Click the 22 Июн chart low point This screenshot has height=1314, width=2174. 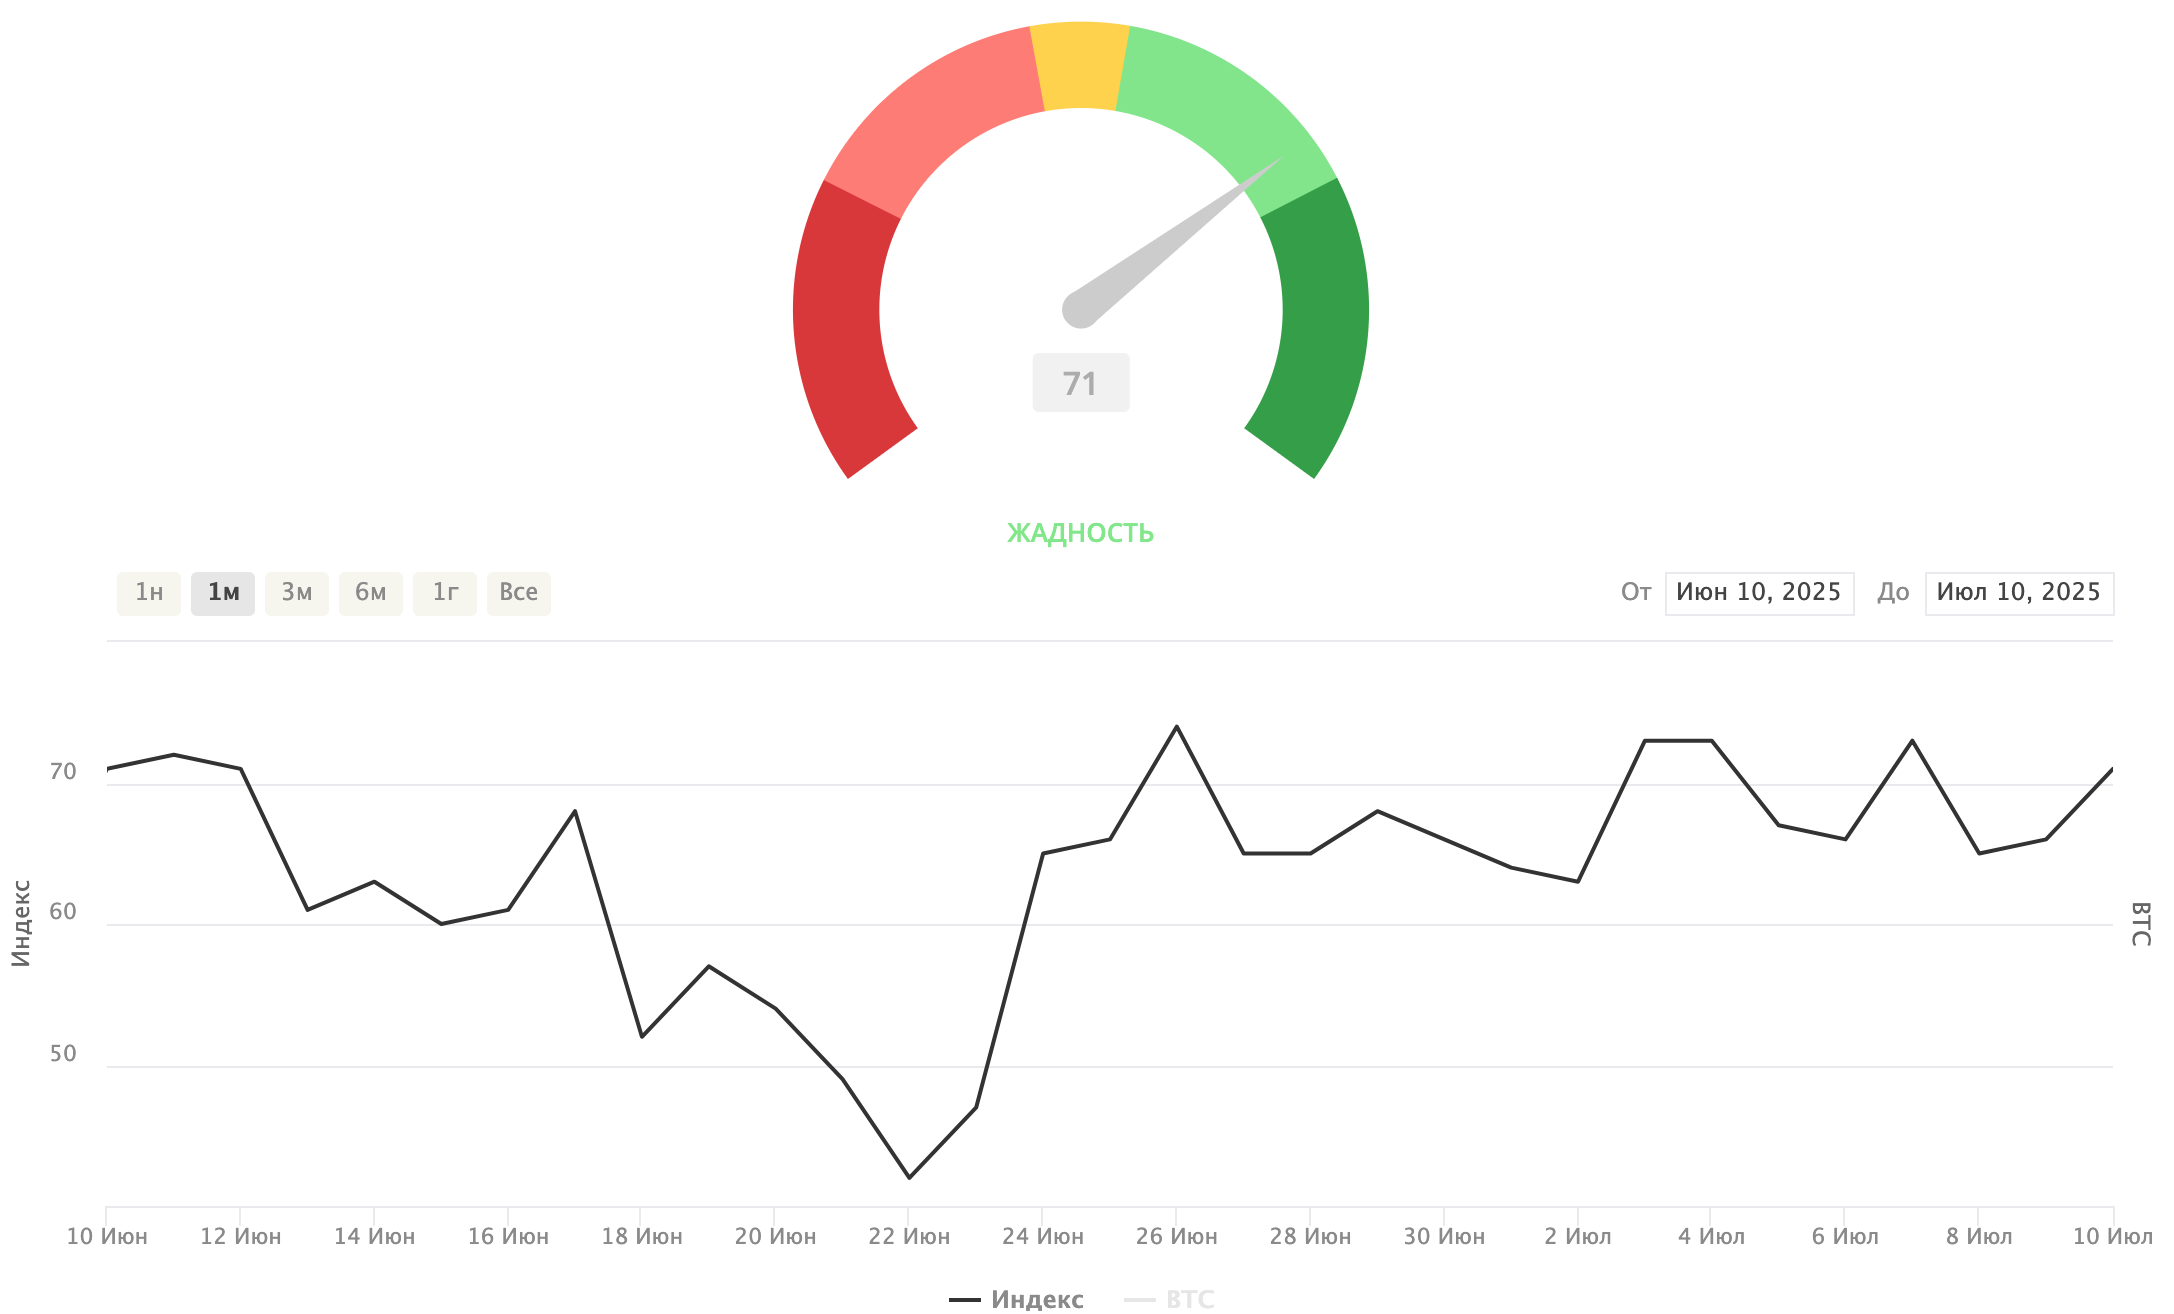[909, 1177]
